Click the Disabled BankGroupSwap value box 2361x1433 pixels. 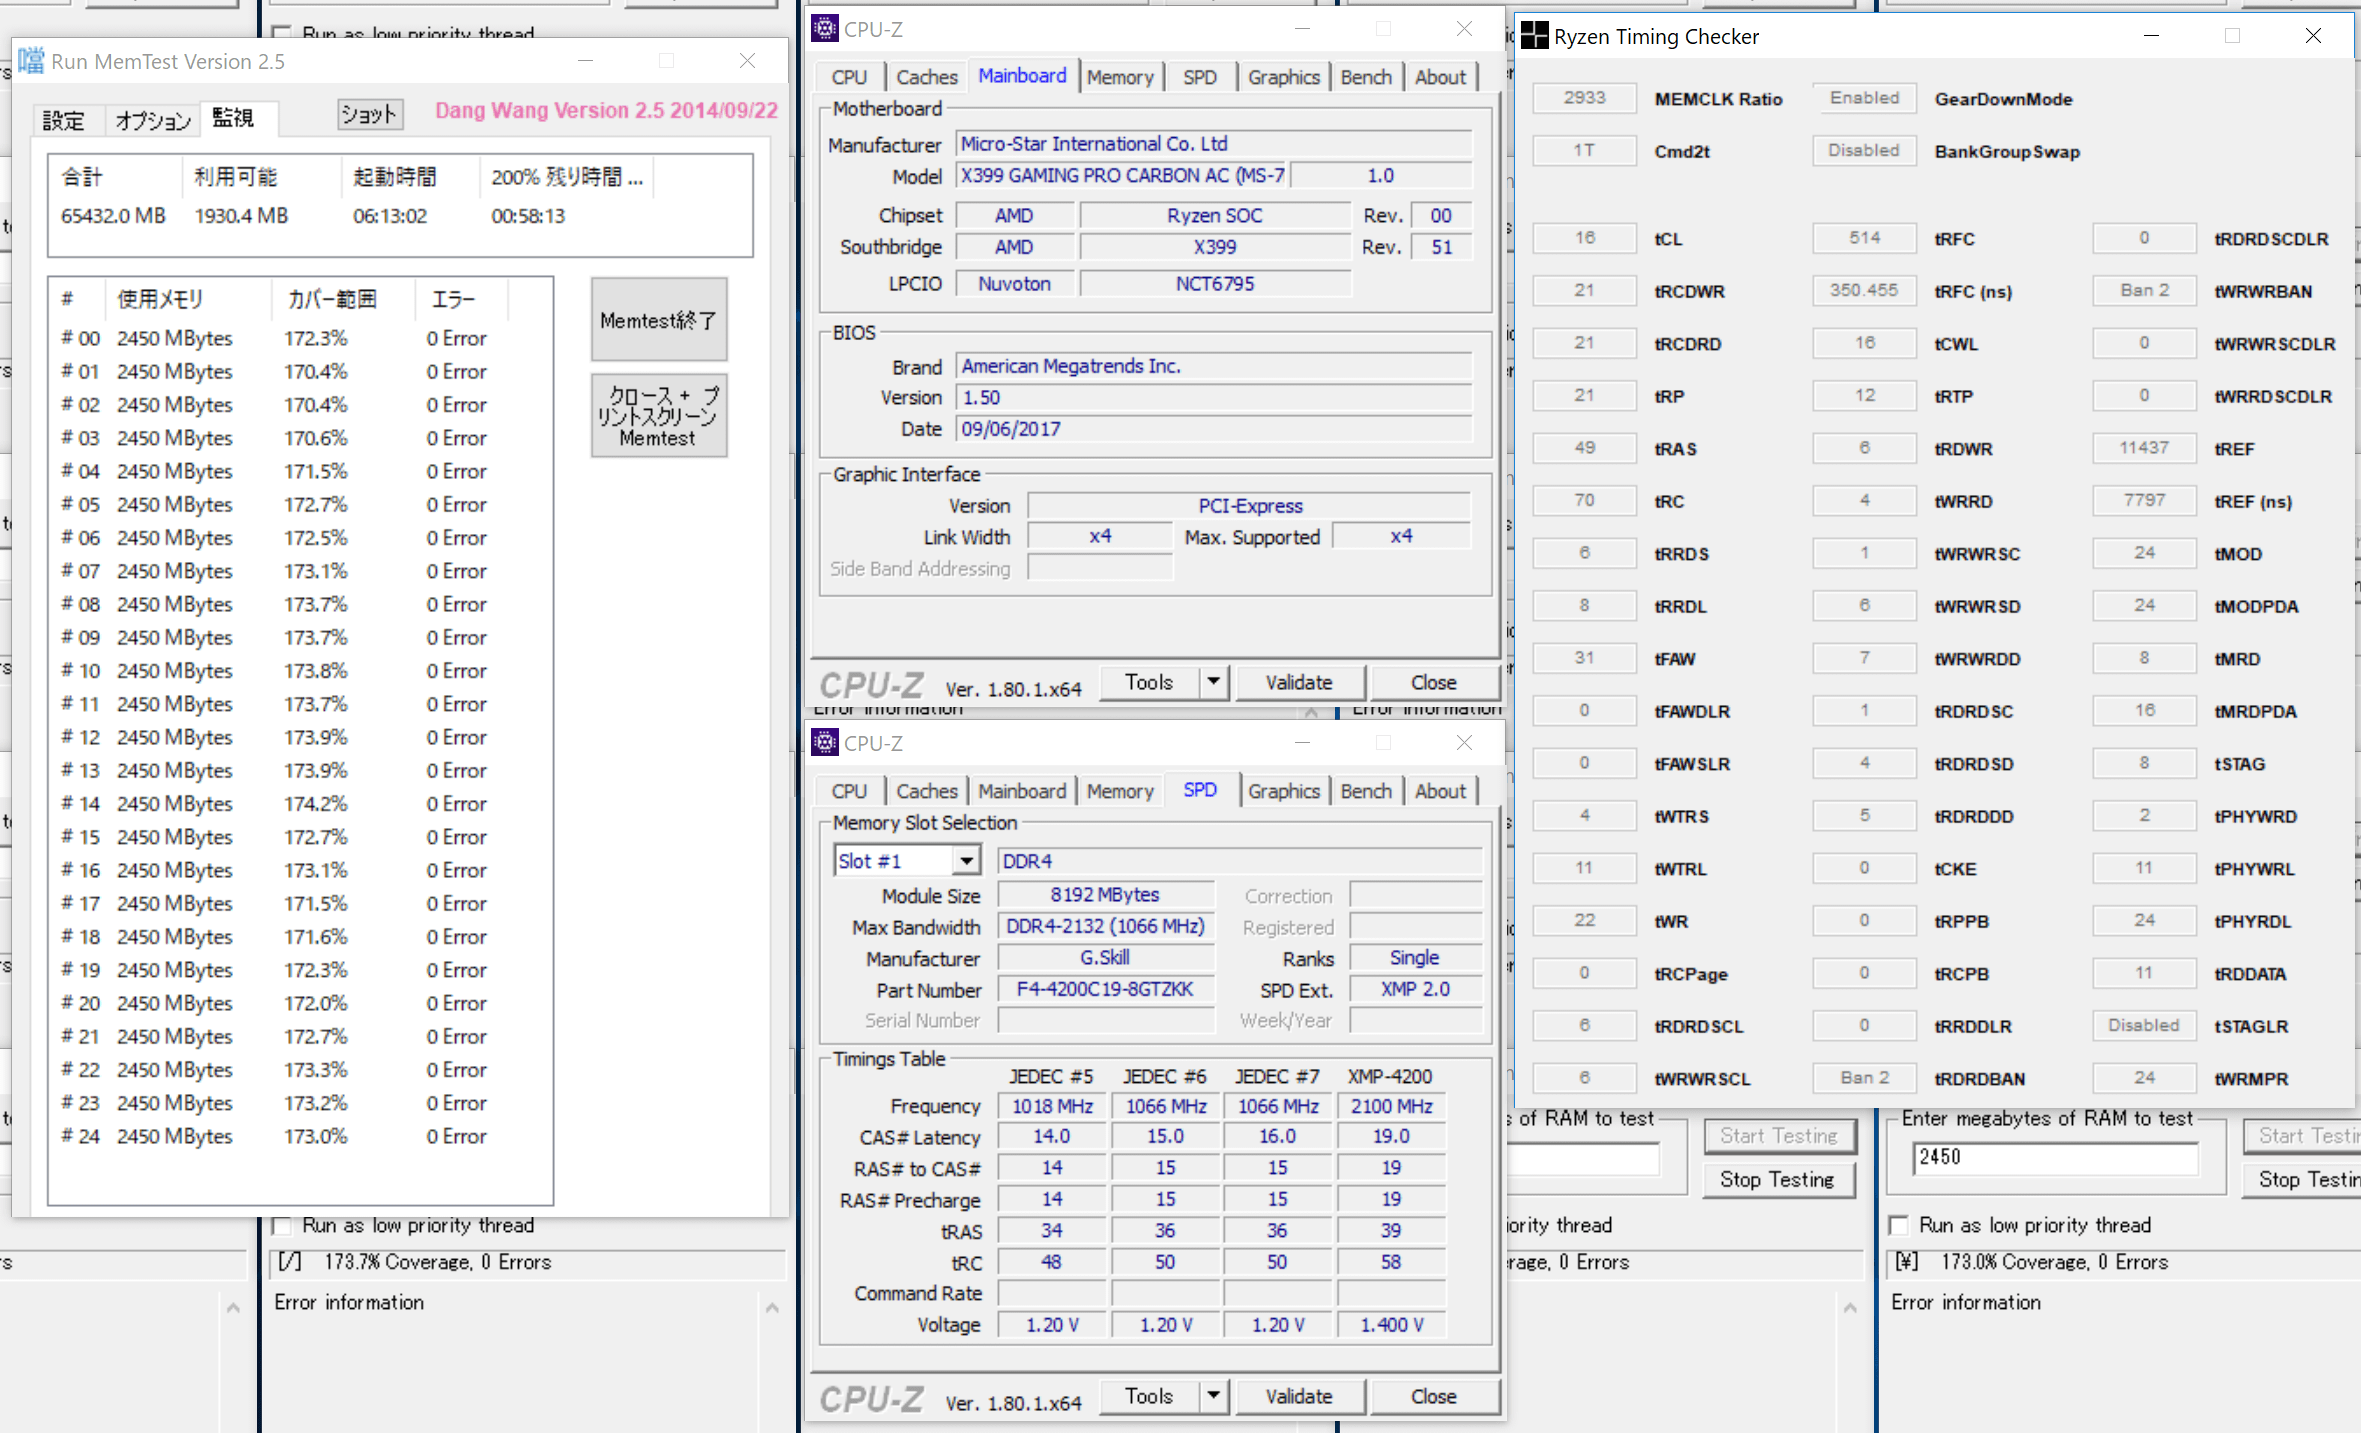tap(1864, 150)
